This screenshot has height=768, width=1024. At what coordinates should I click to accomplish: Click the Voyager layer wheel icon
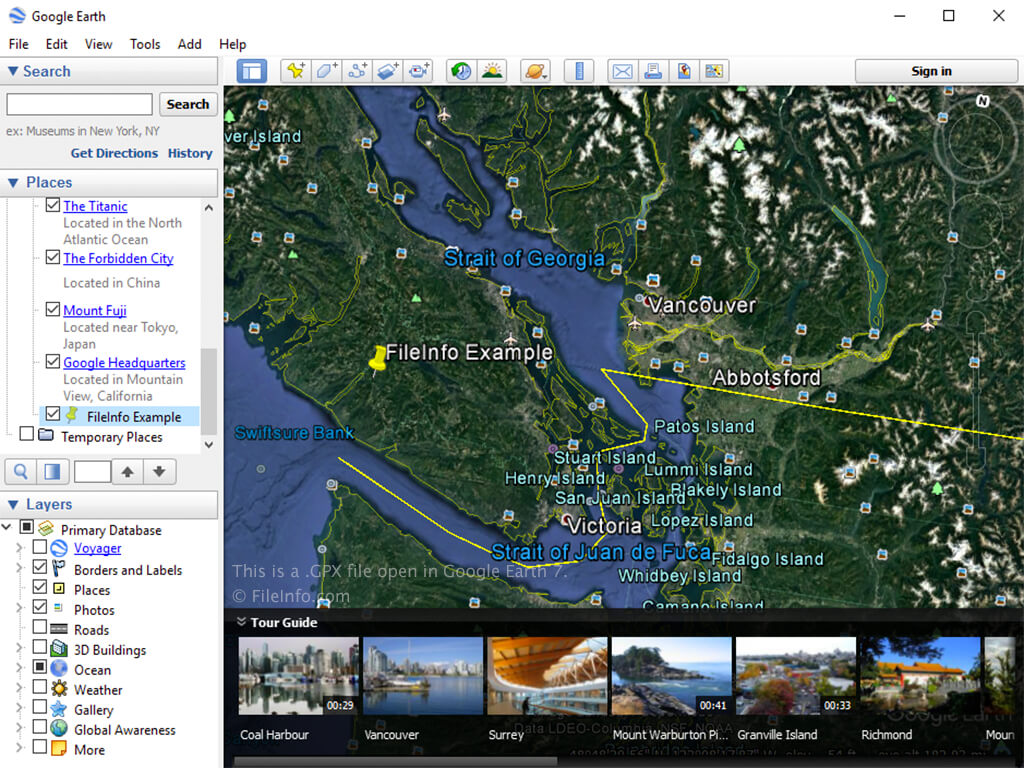[59, 548]
